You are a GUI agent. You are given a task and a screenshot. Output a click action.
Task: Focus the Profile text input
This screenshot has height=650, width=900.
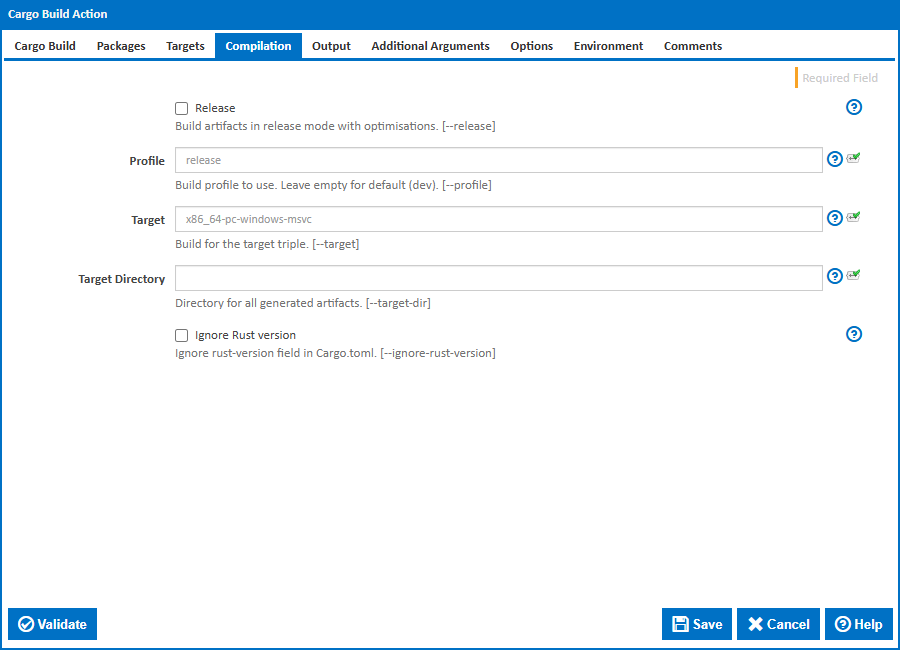click(x=498, y=161)
